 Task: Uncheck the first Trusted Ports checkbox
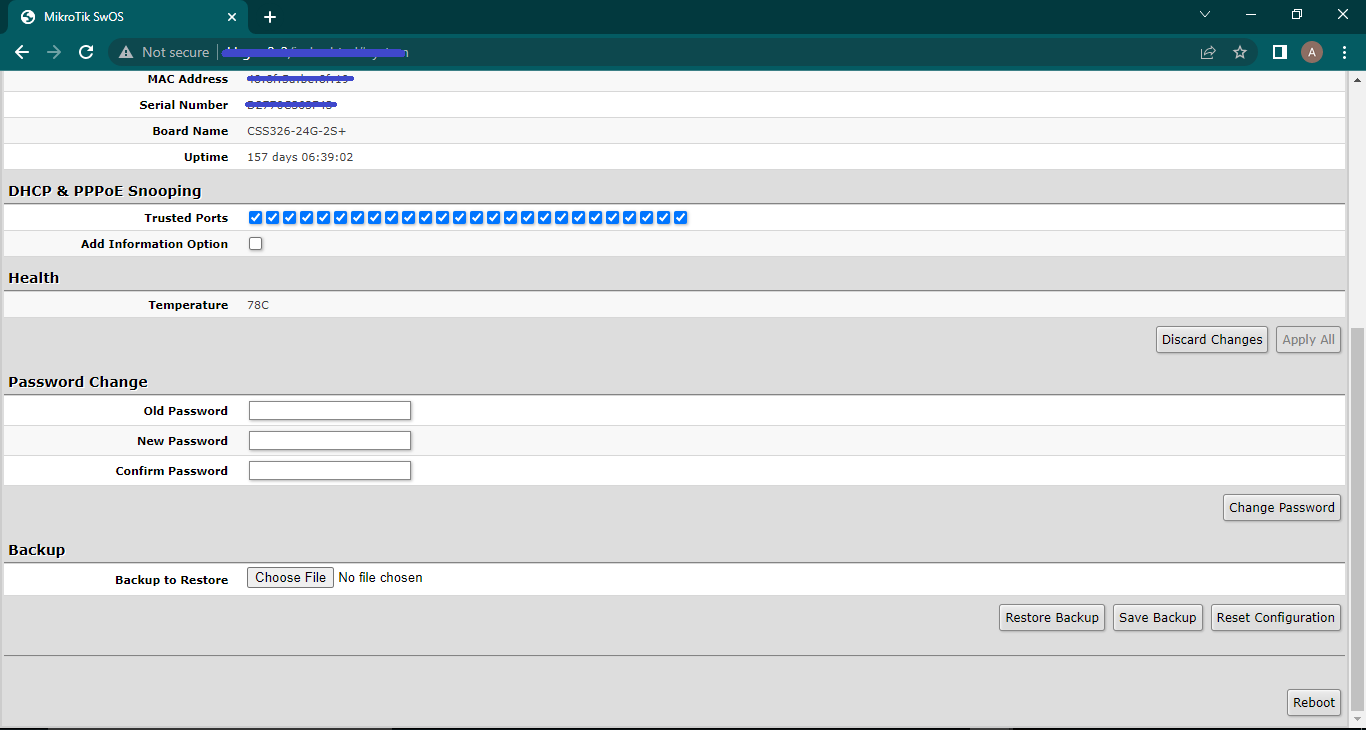point(256,218)
